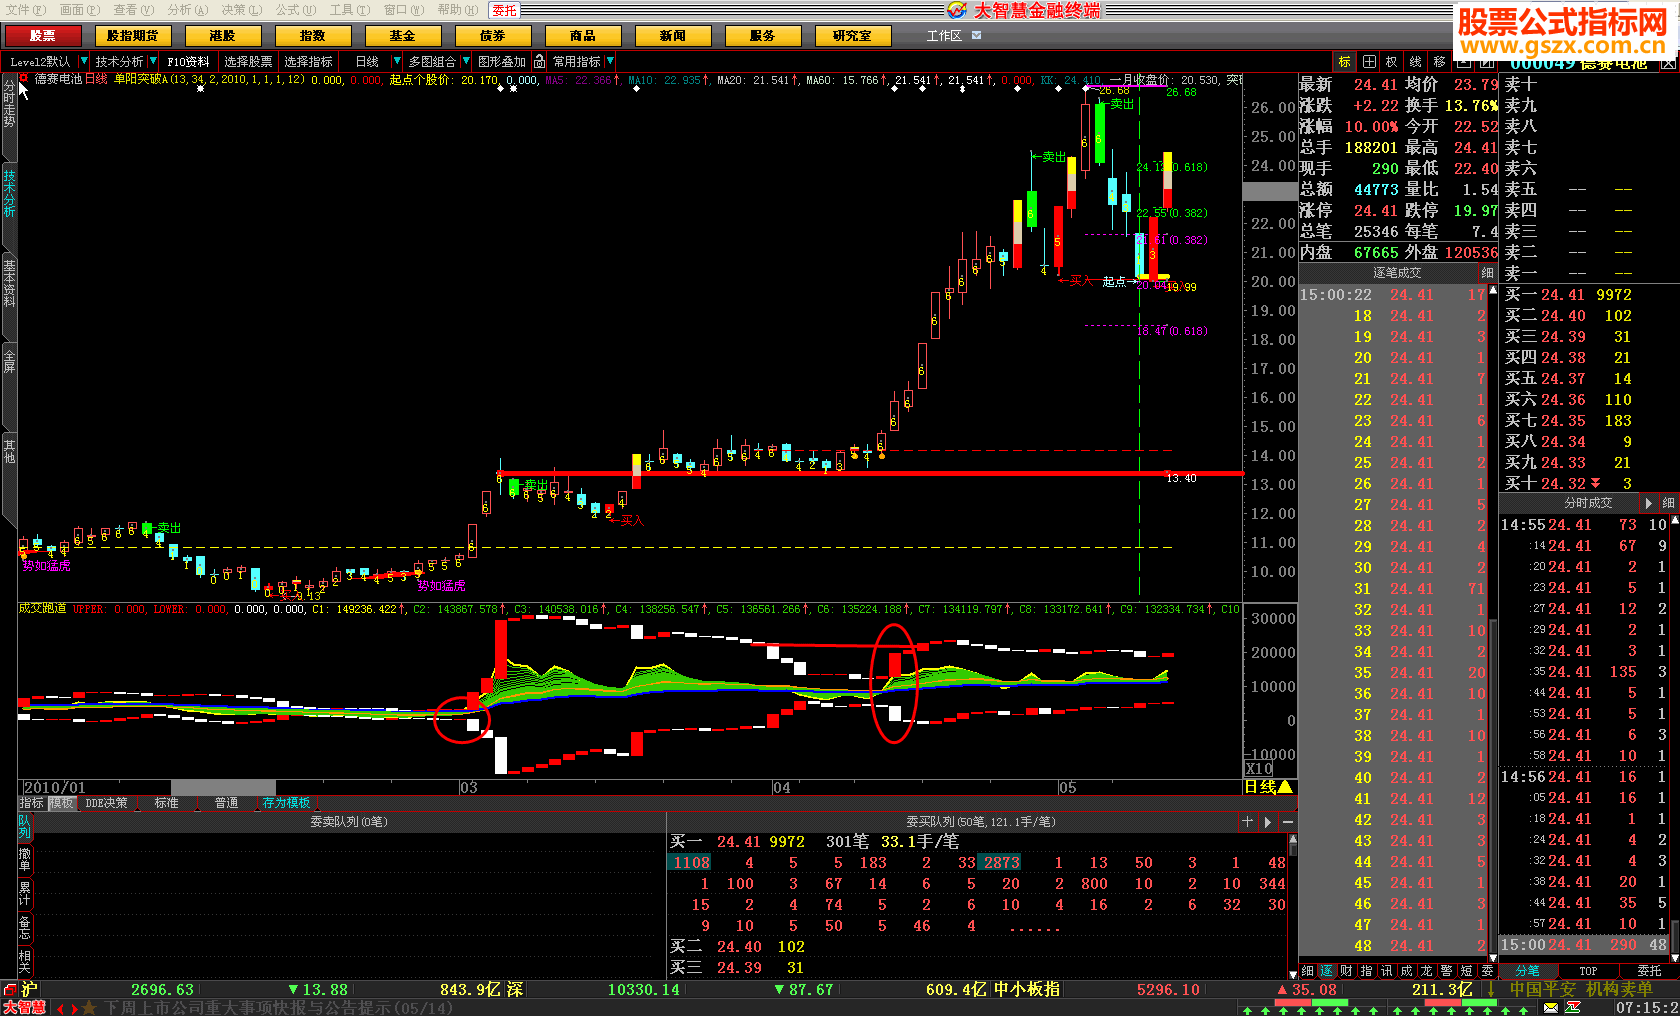Open the 基金 section
1680x1016 pixels.
click(402, 36)
